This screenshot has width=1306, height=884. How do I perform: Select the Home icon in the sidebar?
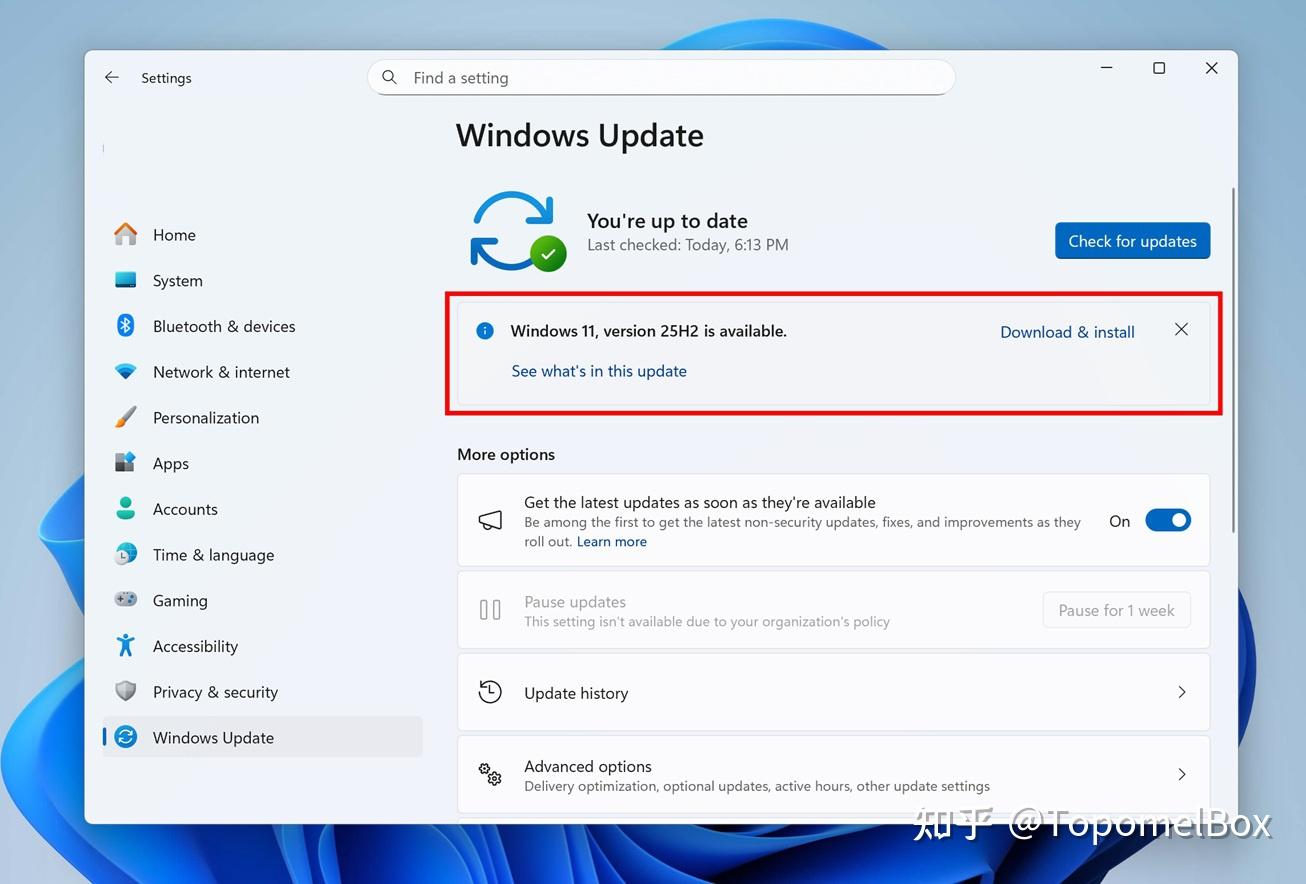(x=125, y=234)
